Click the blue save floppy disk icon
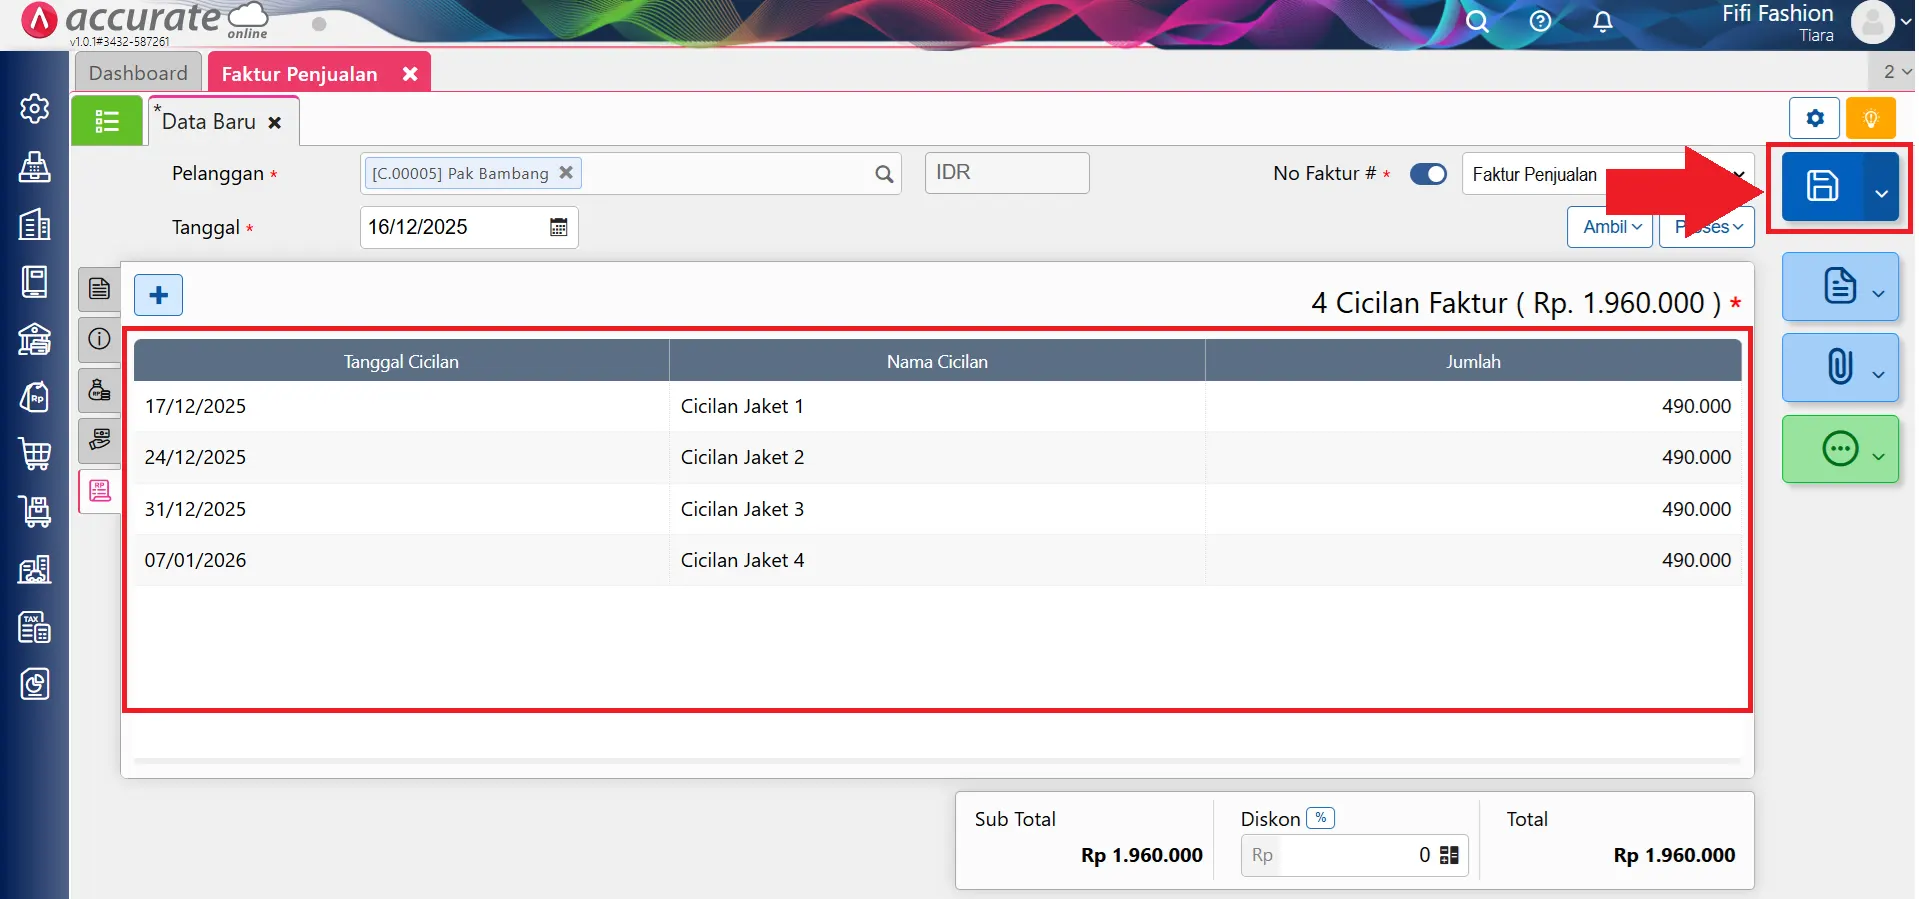This screenshot has height=899, width=1919. pyautogui.click(x=1822, y=186)
